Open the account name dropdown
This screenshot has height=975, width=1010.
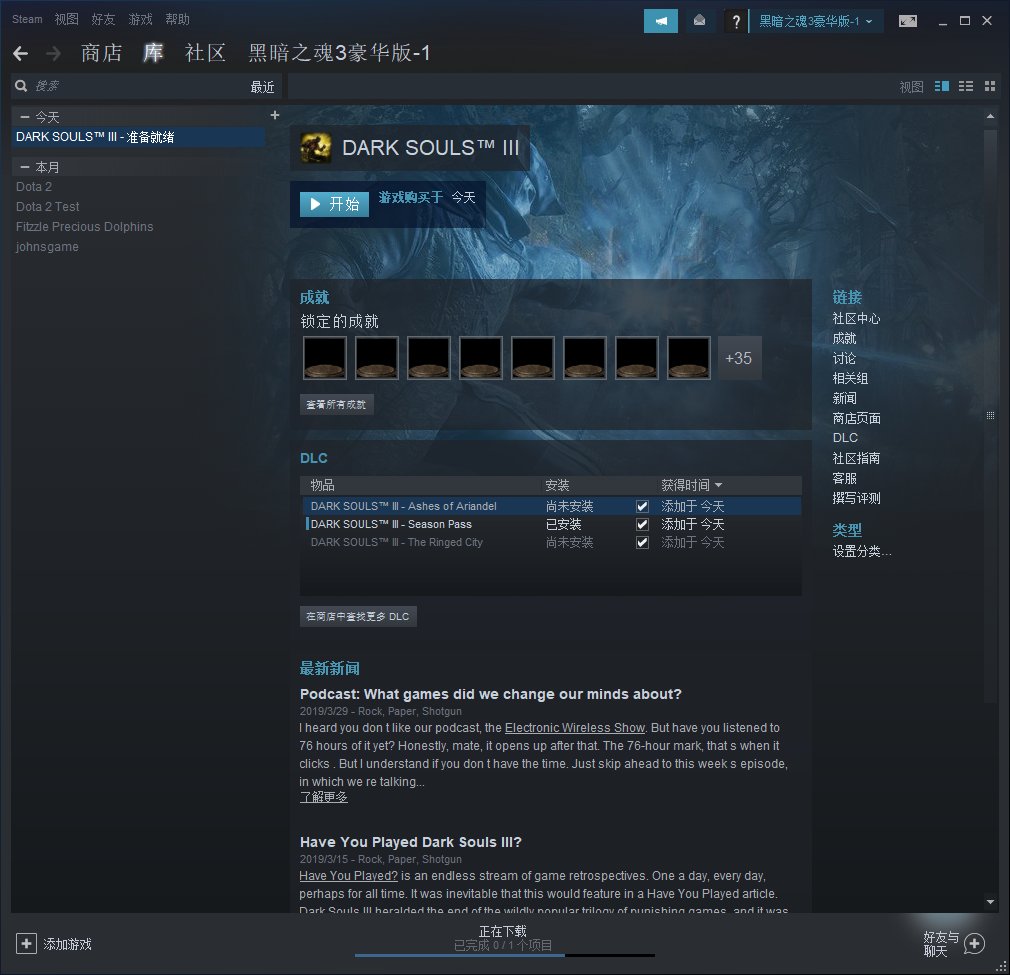816,21
